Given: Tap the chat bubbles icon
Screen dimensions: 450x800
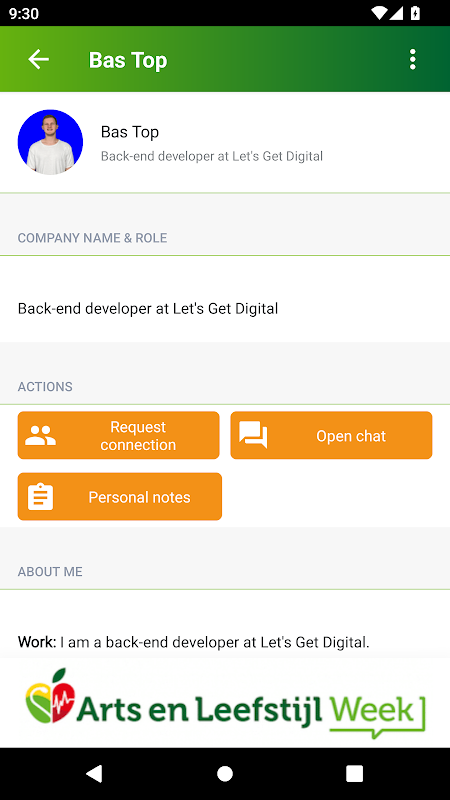Looking at the screenshot, I should click(253, 435).
